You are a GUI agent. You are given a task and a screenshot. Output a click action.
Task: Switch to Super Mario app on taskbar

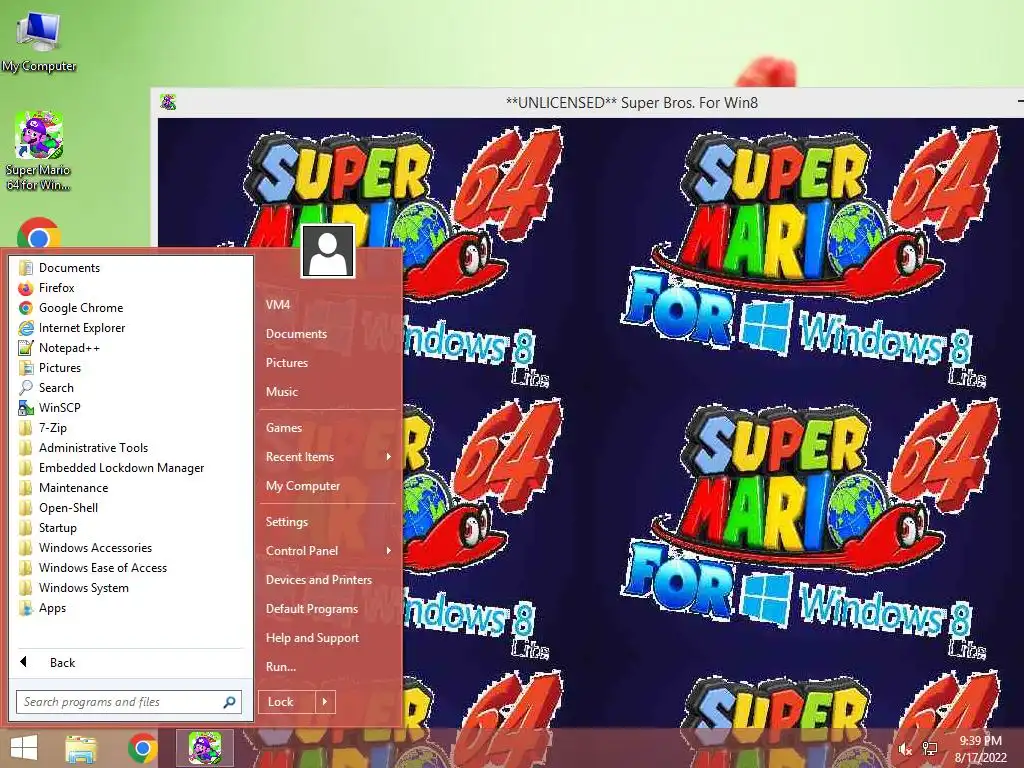point(204,748)
